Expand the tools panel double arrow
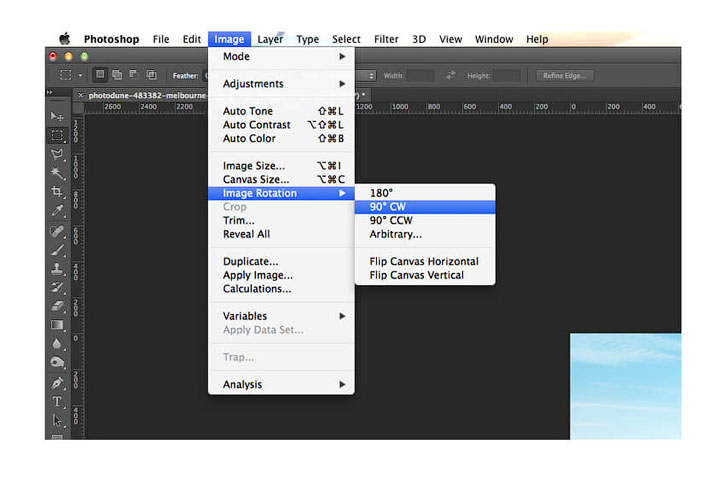The width and height of the screenshot is (725, 479). pyautogui.click(x=49, y=92)
